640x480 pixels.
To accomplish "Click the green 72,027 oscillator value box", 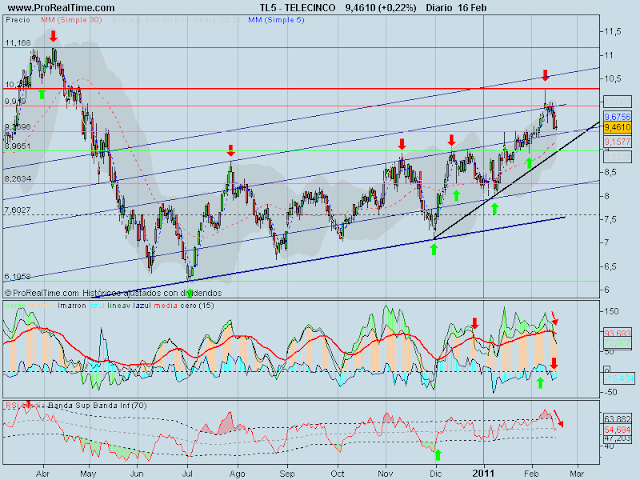I will 618,342.
